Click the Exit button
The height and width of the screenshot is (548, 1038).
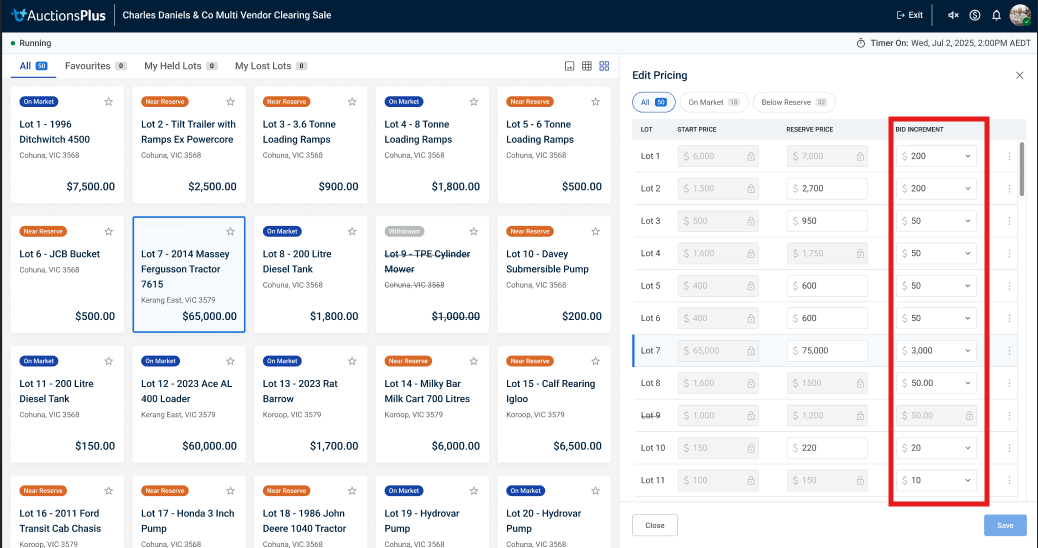pos(909,15)
